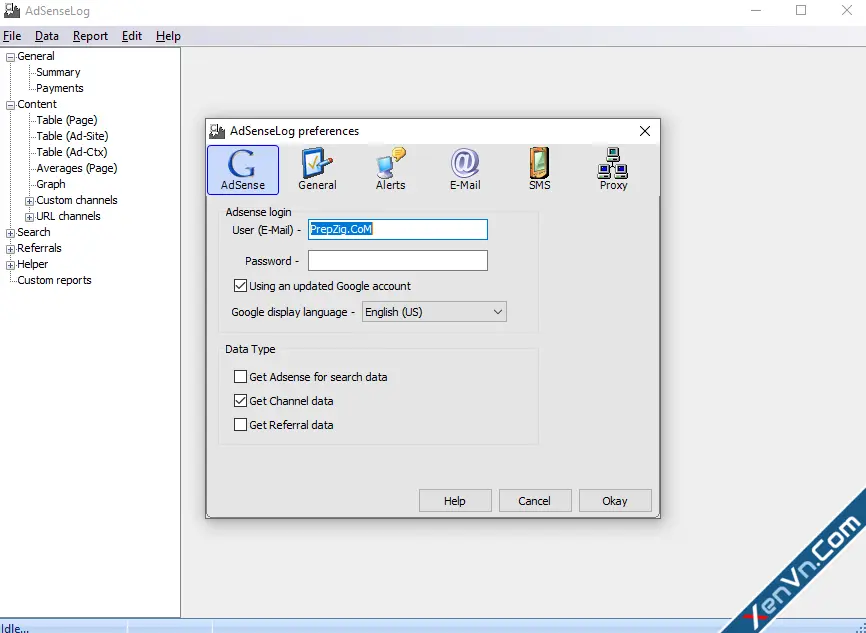Select Custom reports tree item
866x633 pixels.
point(54,281)
